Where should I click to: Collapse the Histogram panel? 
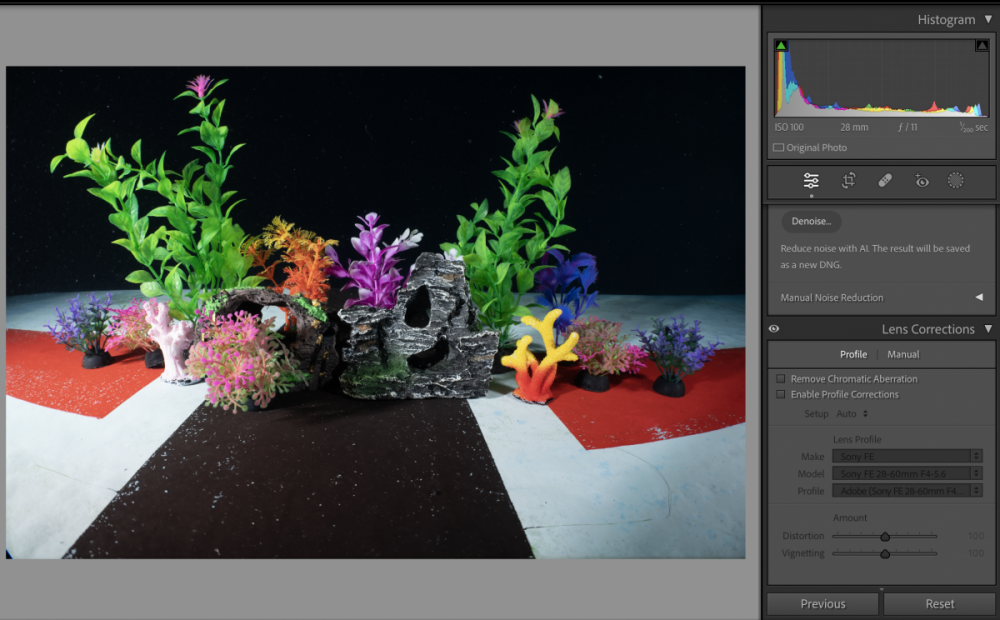pos(988,20)
